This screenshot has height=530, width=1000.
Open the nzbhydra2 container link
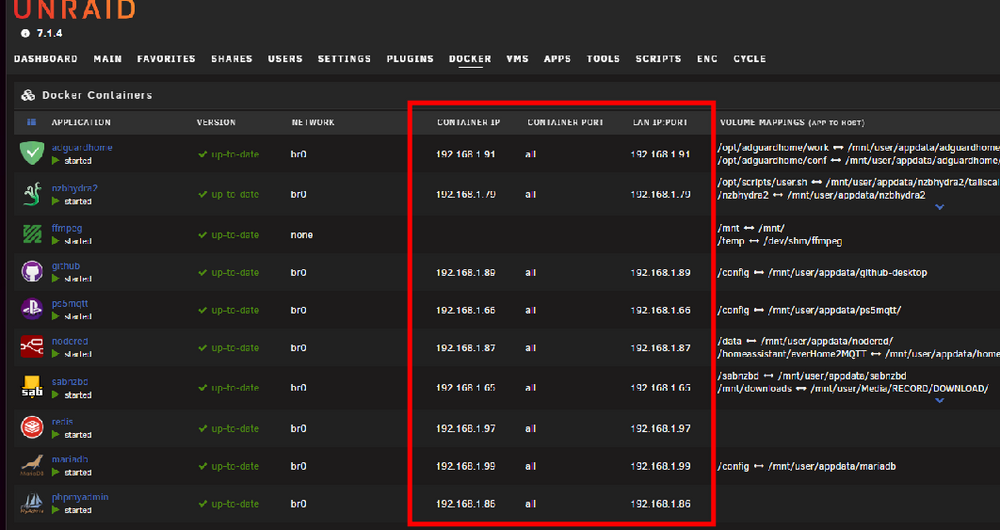75,188
